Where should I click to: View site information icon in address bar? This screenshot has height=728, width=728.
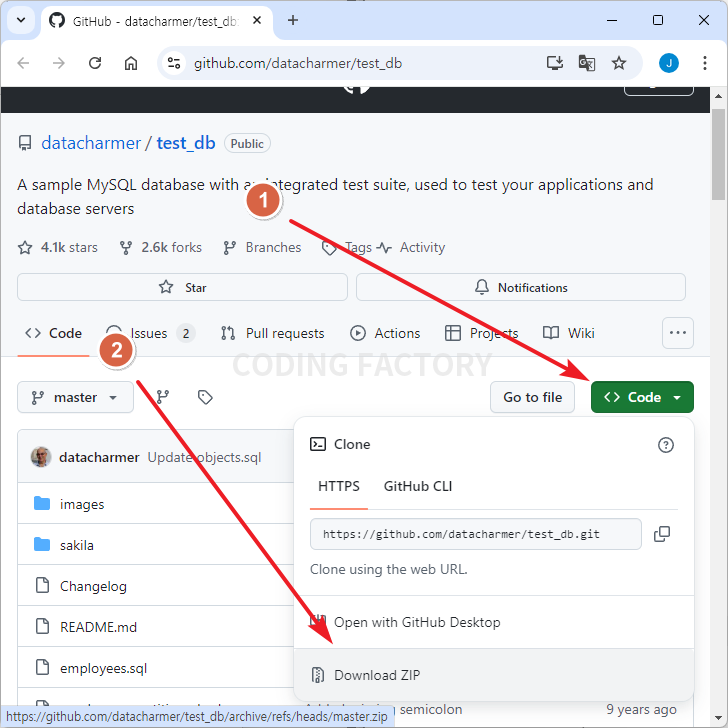(174, 63)
